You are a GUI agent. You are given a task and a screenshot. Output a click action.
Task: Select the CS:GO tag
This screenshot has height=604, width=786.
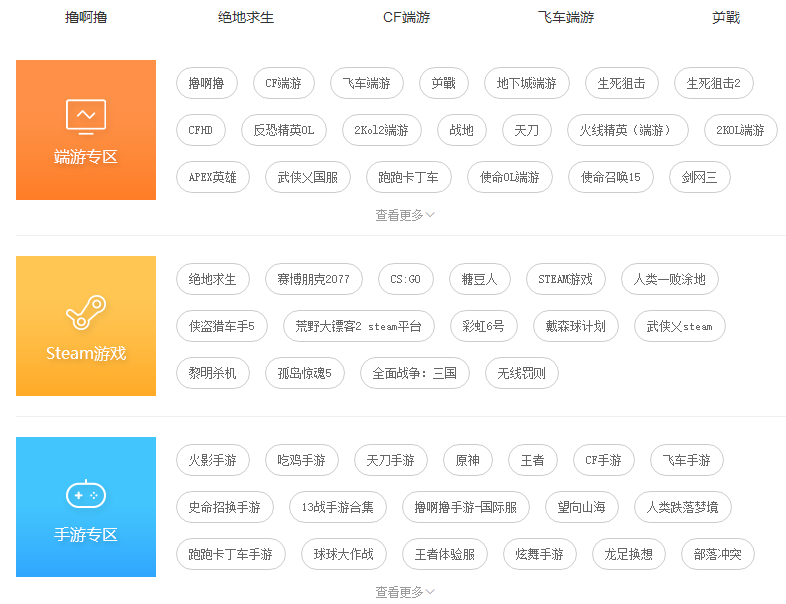click(x=406, y=279)
